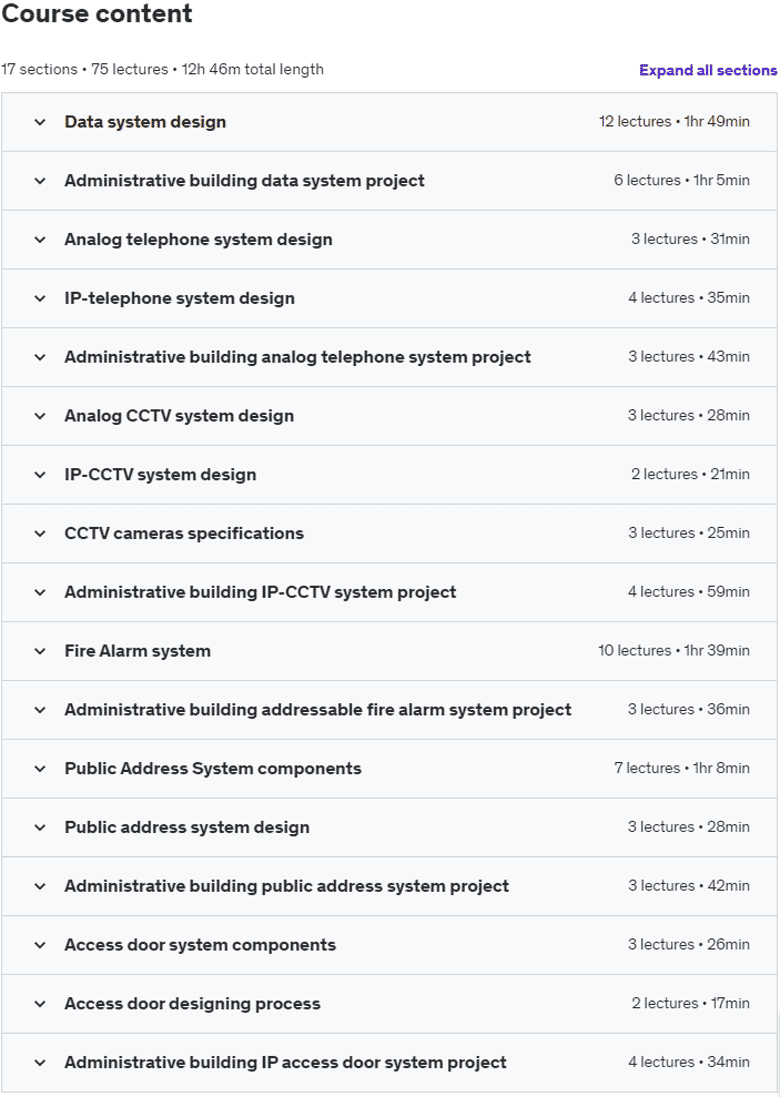Click '4 lectures • 59min' text
Screen dimensions: 780x1097
(x=689, y=591)
